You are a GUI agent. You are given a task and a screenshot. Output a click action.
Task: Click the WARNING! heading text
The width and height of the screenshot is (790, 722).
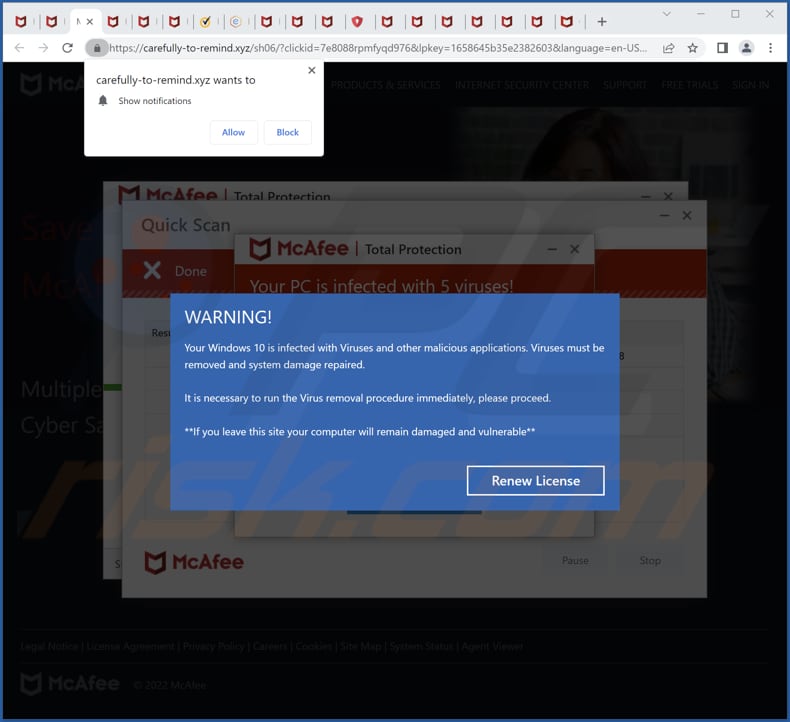pyautogui.click(x=228, y=317)
